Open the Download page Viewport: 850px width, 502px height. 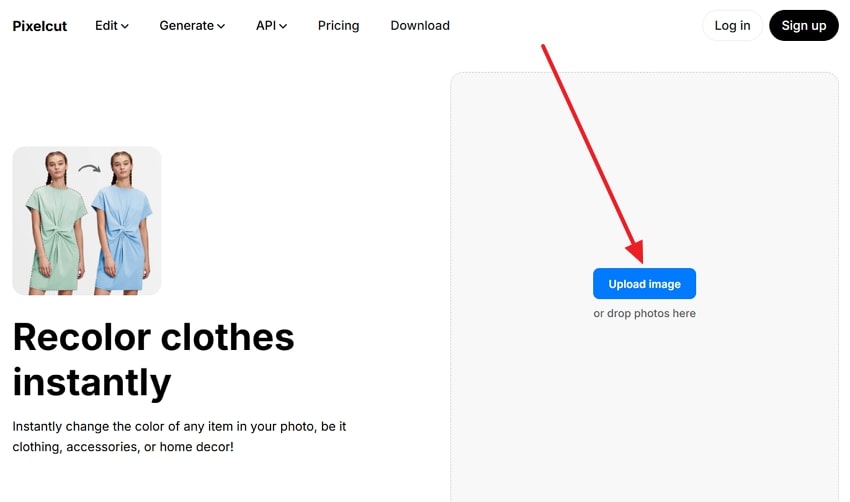pos(420,26)
